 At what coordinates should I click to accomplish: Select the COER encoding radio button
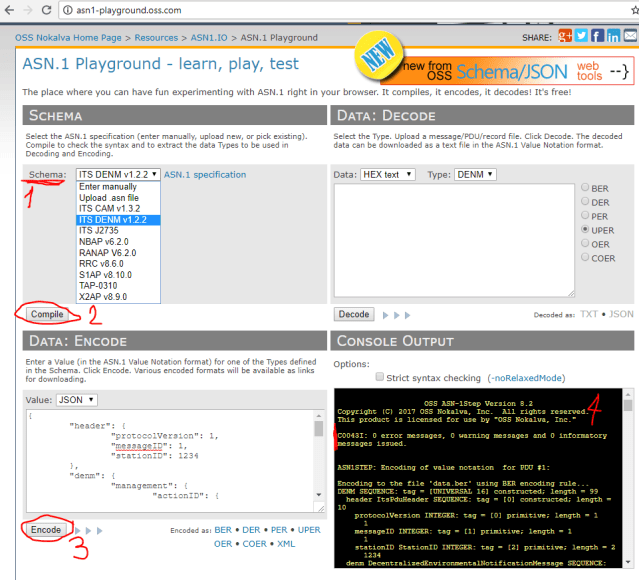click(x=586, y=258)
